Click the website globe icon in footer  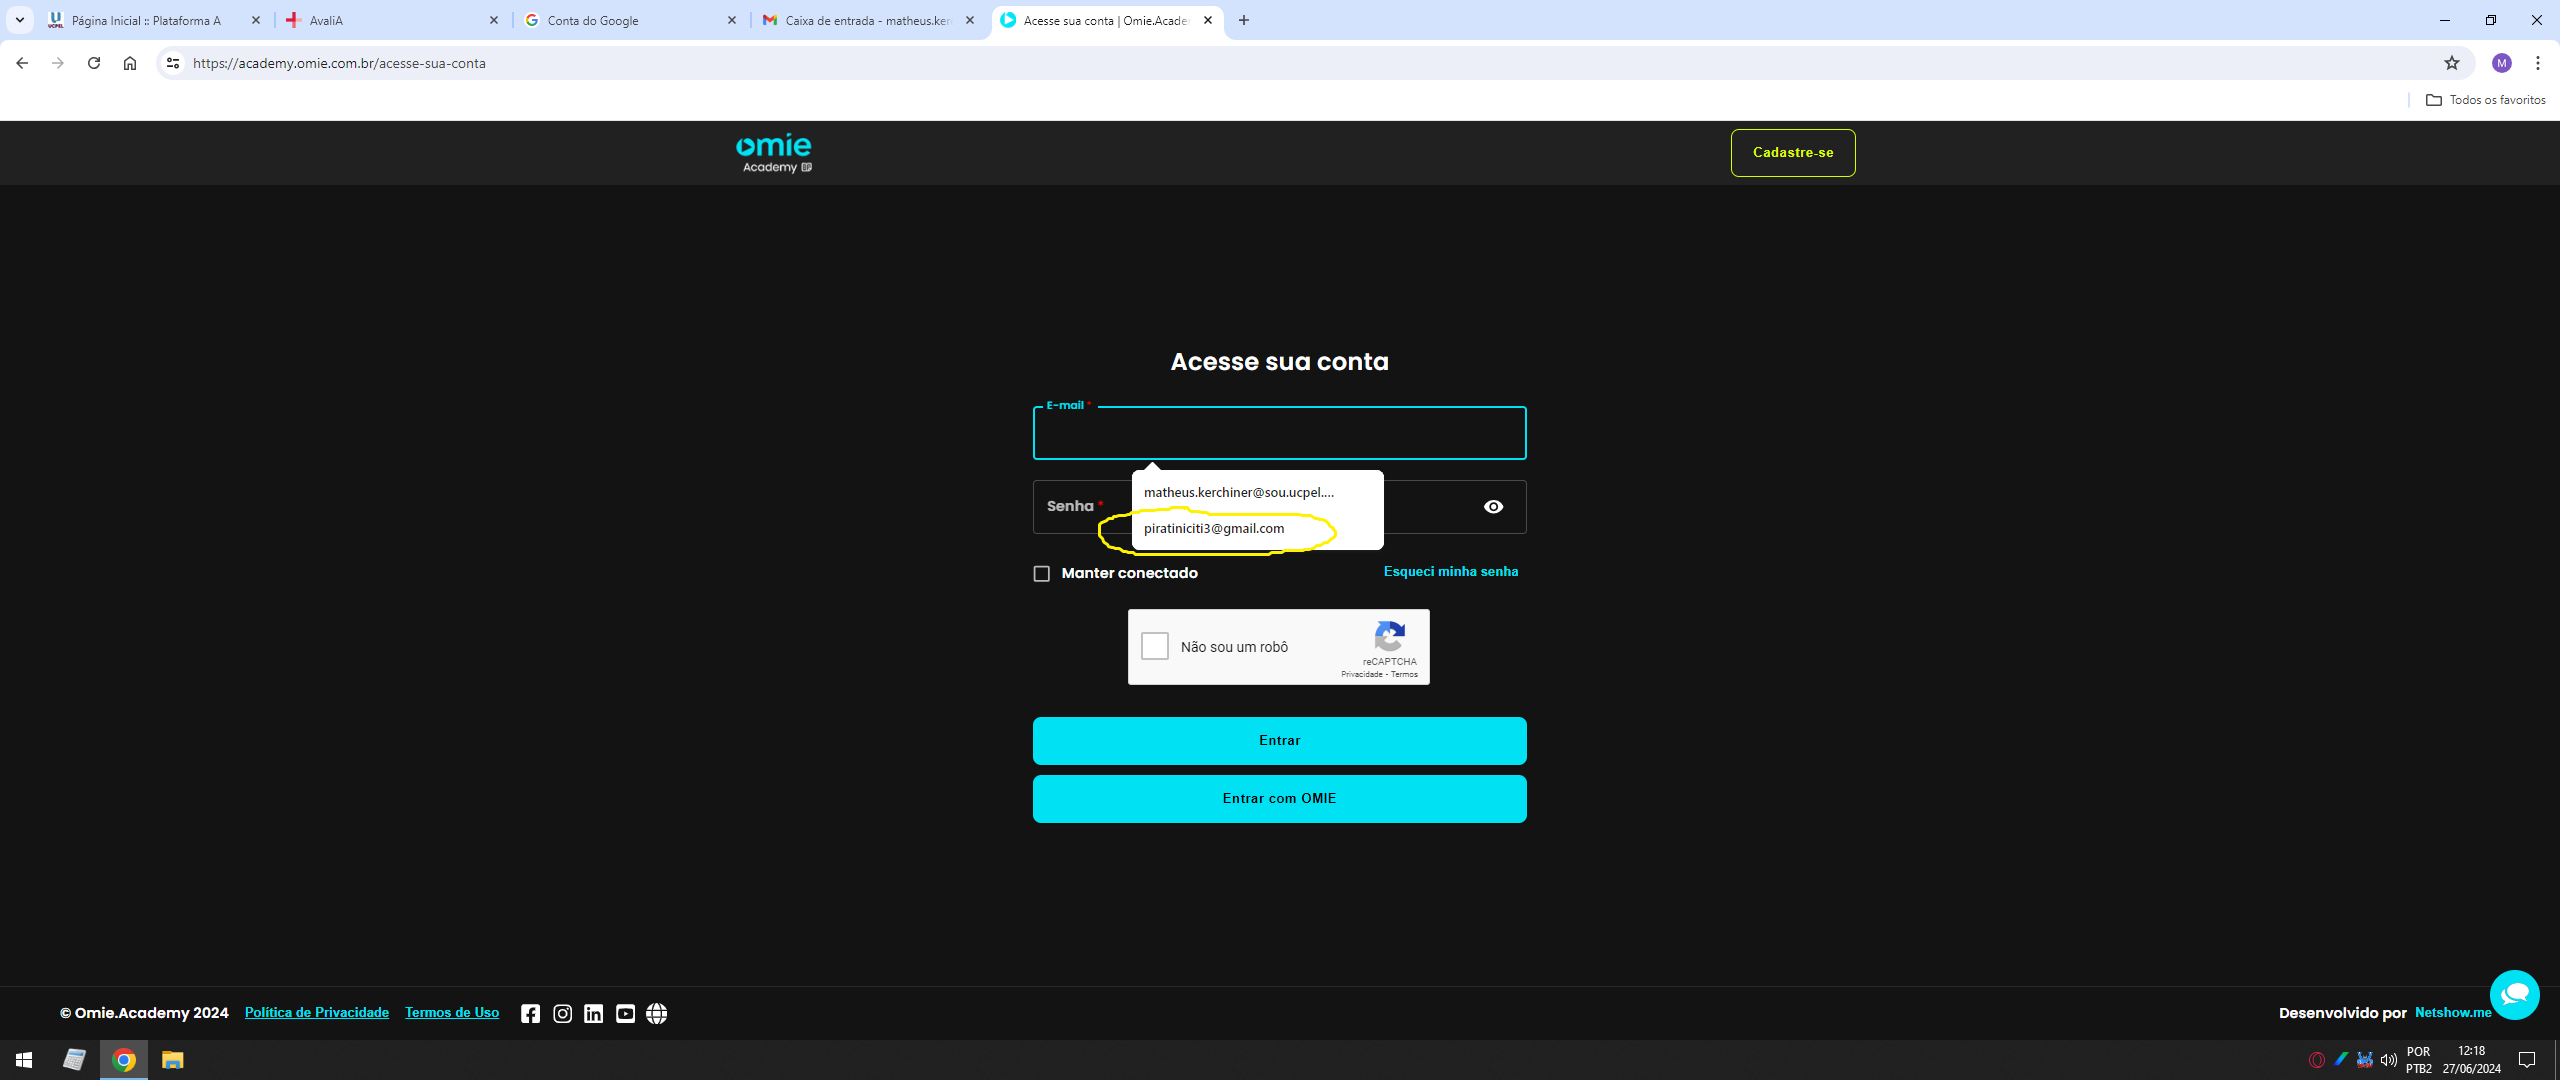click(x=656, y=1013)
